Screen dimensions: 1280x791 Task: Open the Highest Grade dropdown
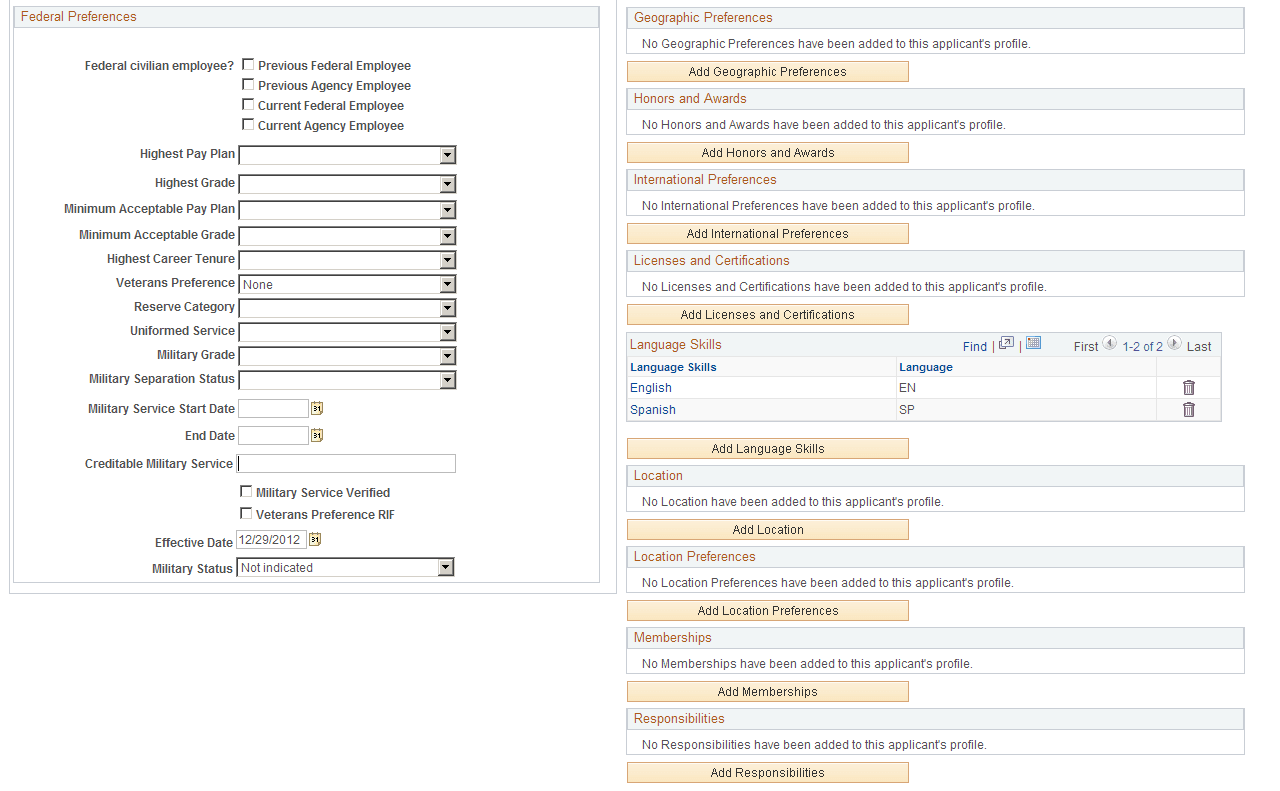448,184
